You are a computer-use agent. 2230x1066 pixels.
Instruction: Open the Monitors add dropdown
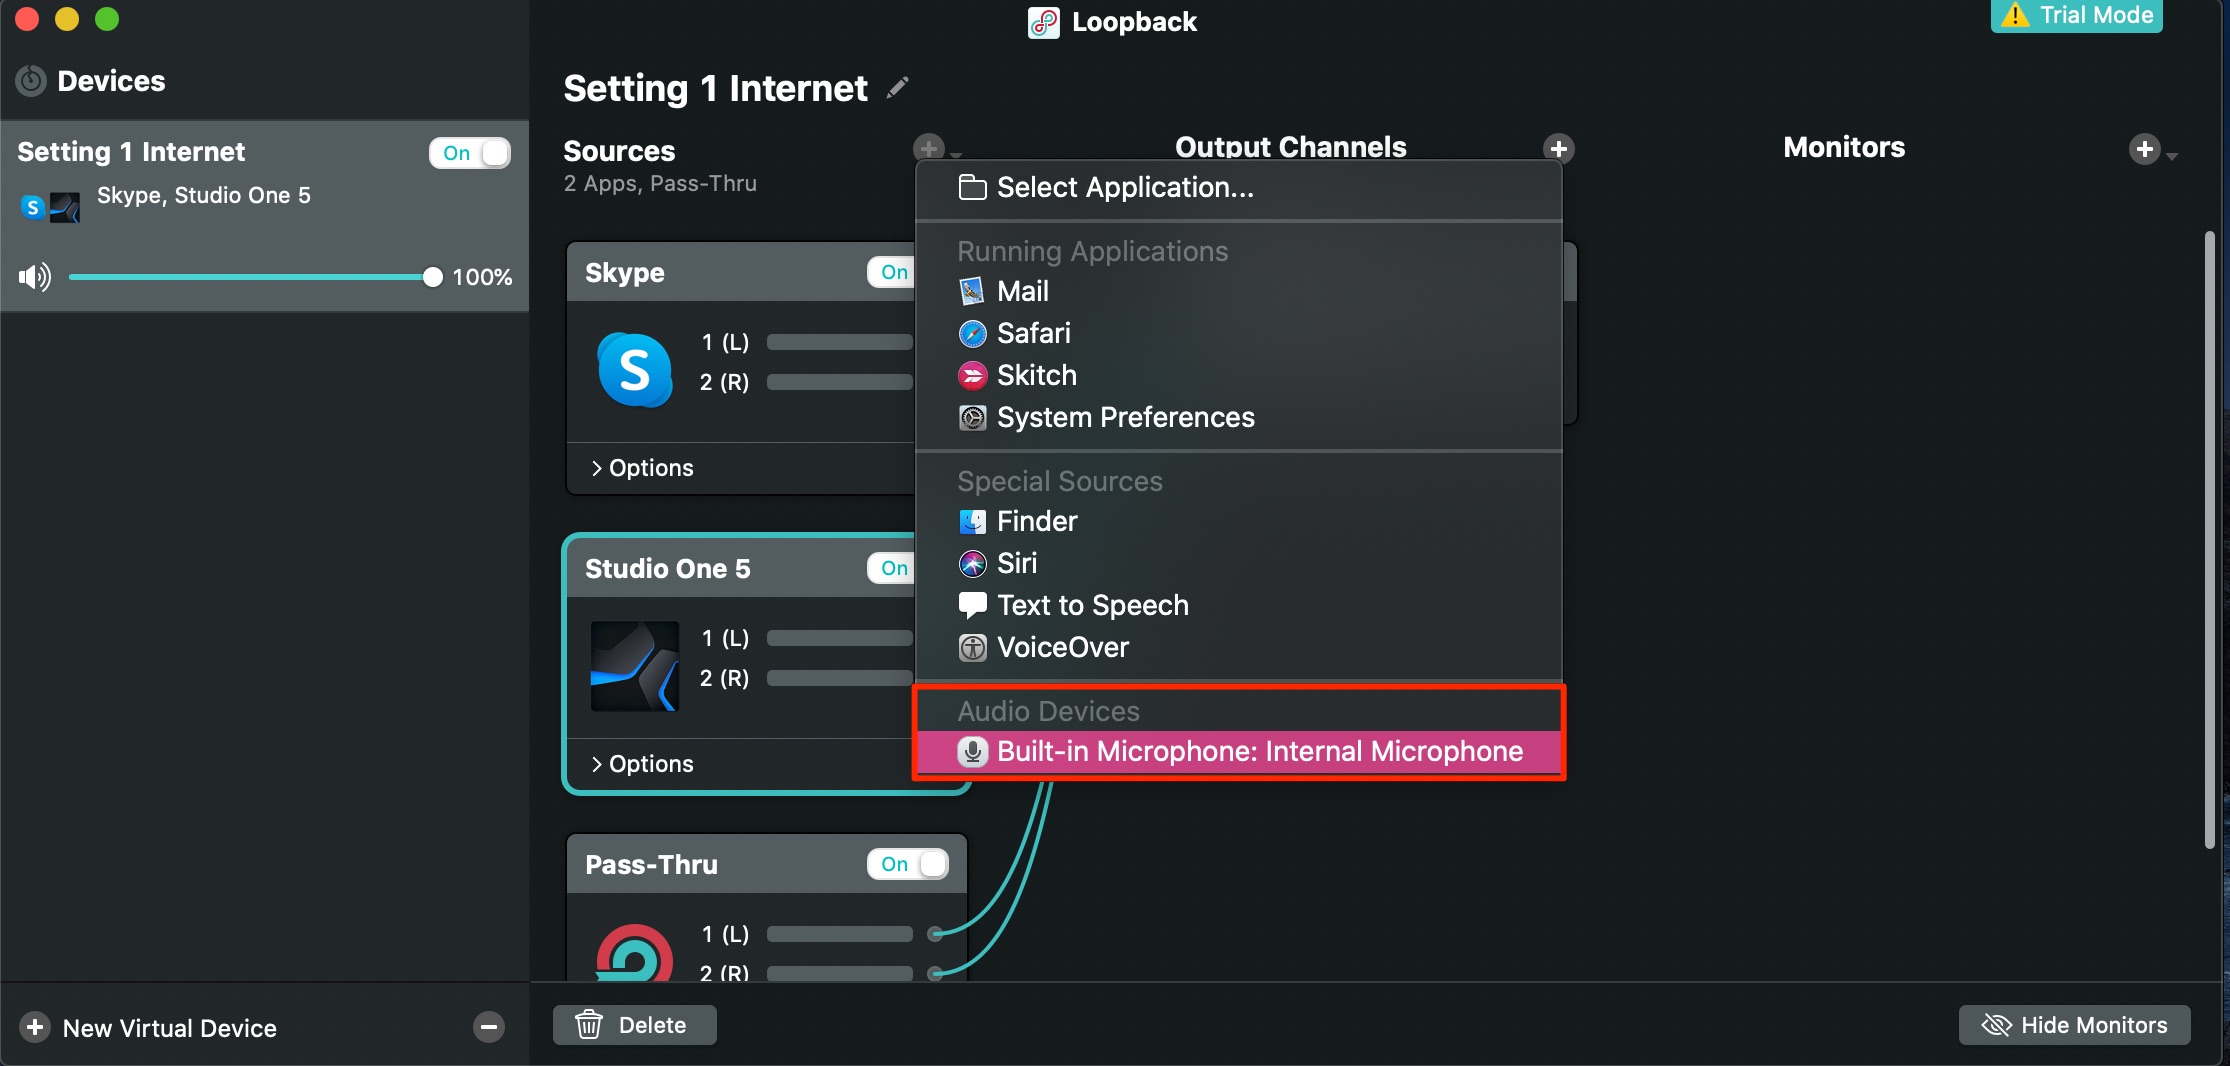click(2152, 150)
